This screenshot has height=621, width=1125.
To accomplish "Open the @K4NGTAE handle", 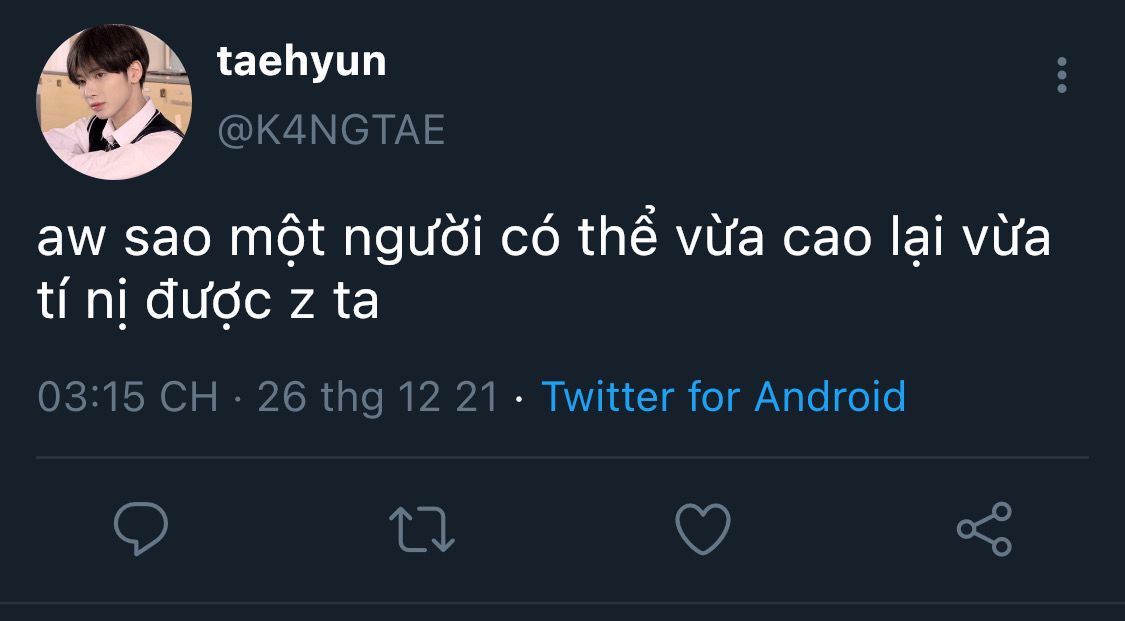I will click(x=331, y=131).
